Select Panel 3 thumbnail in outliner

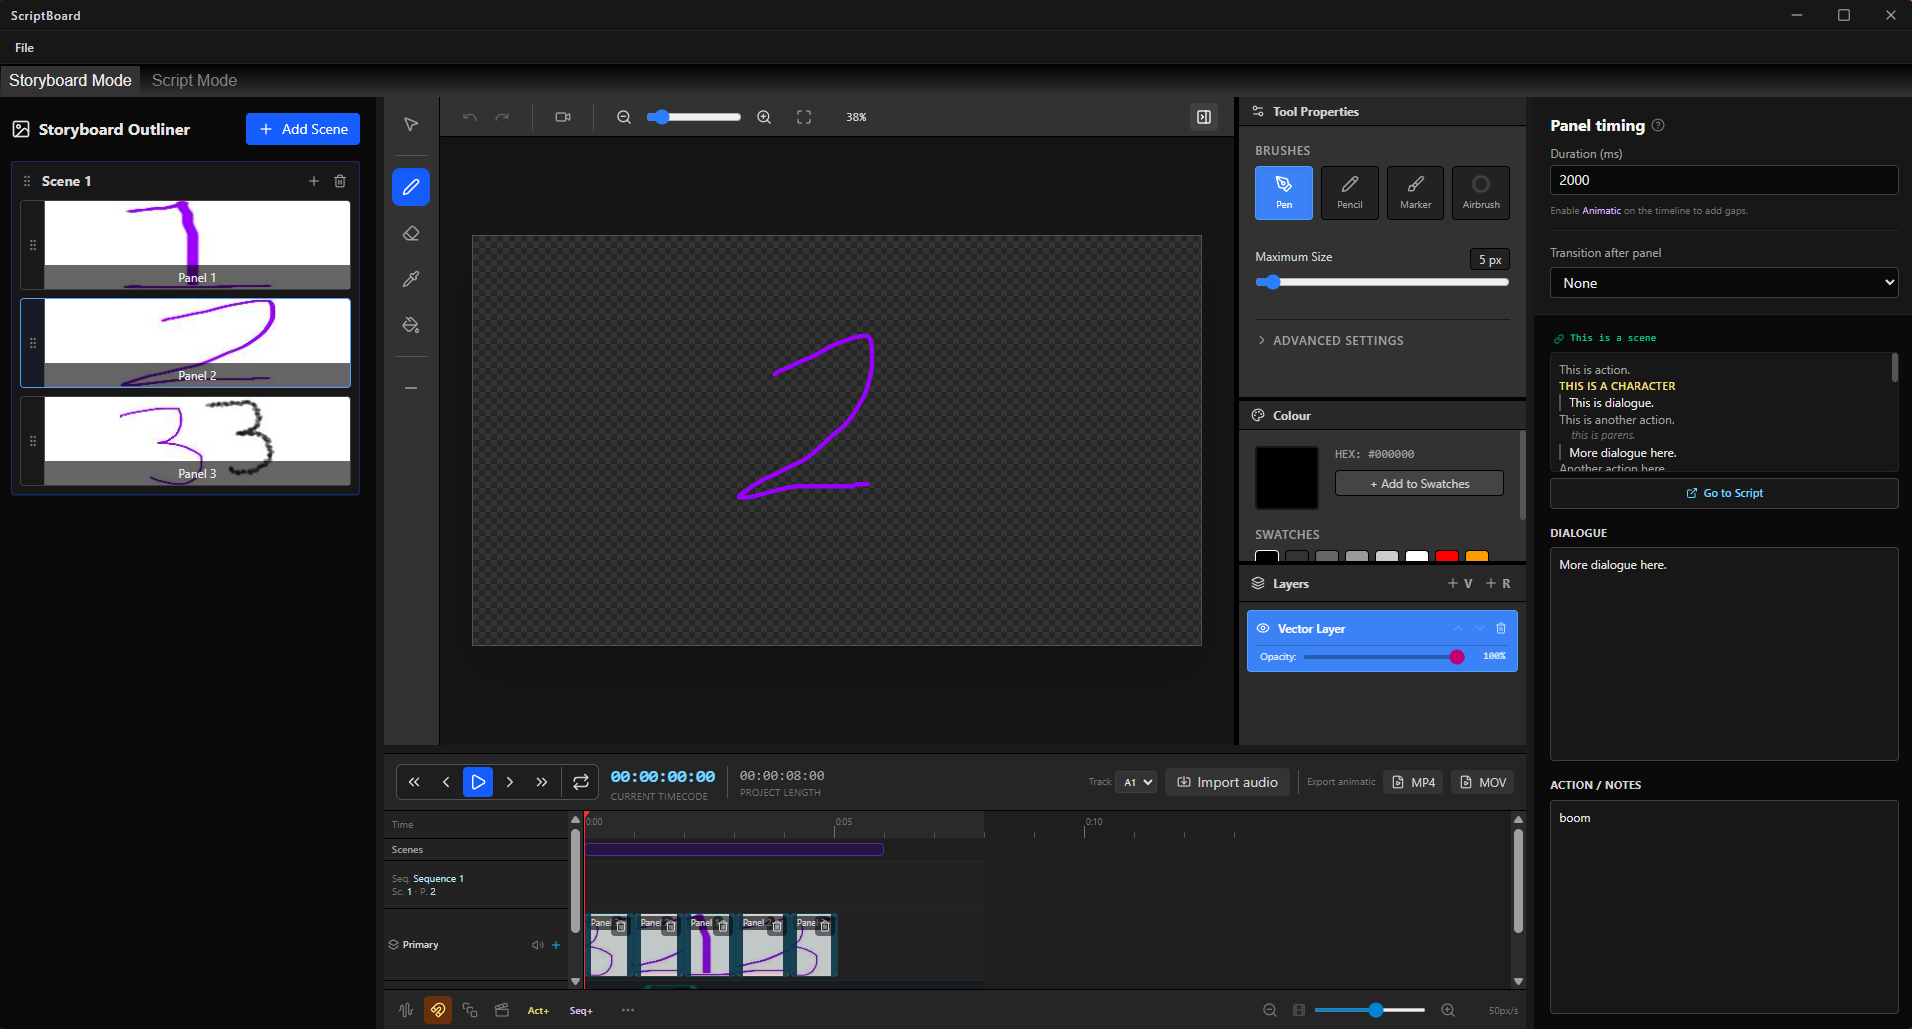(x=197, y=441)
